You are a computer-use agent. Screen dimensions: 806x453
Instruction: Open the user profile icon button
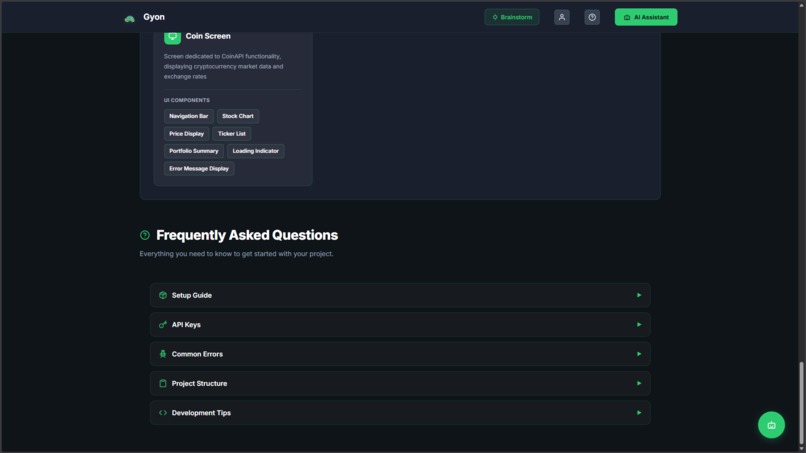pyautogui.click(x=562, y=17)
